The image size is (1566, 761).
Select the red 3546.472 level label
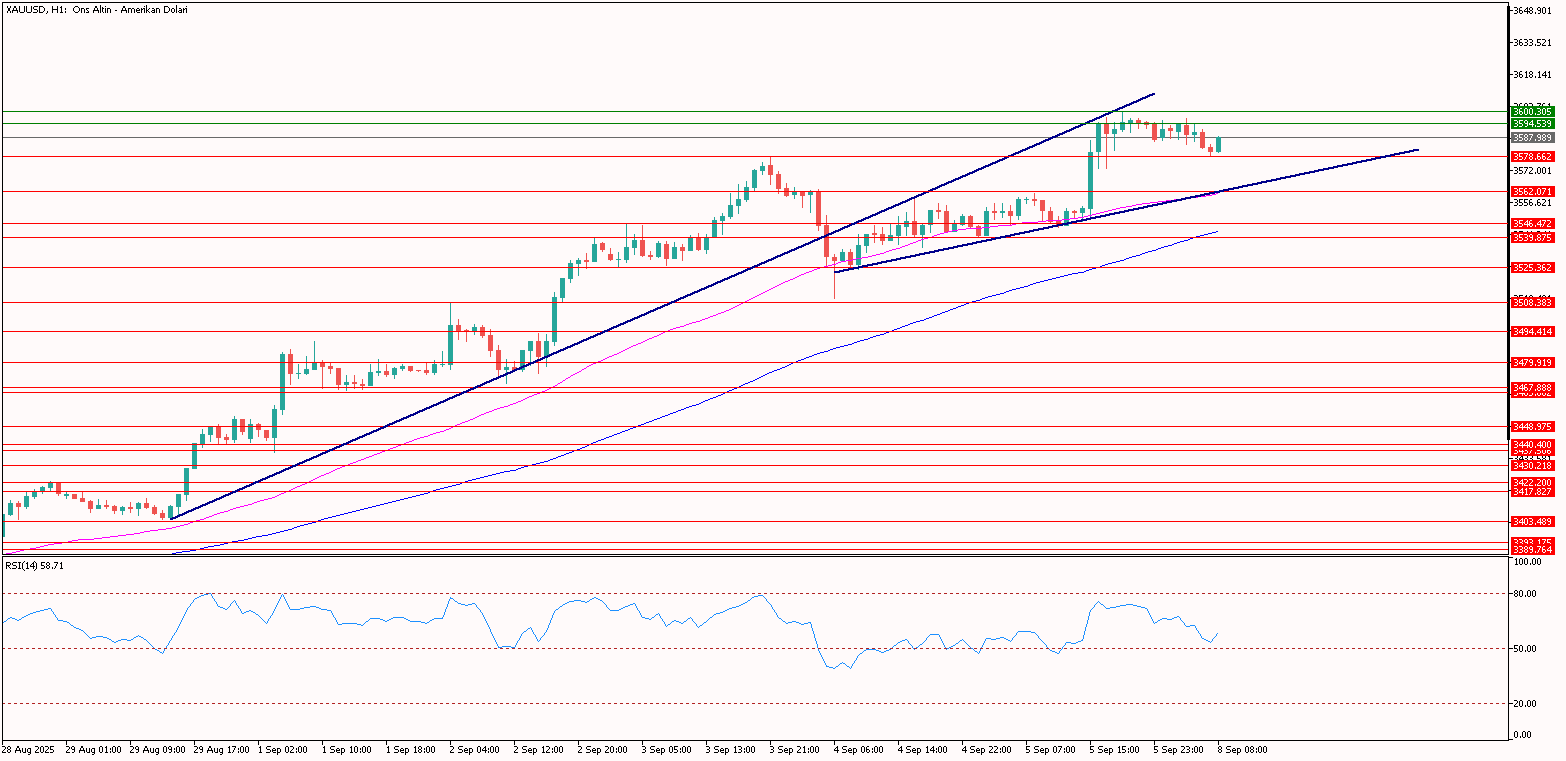tap(1531, 224)
